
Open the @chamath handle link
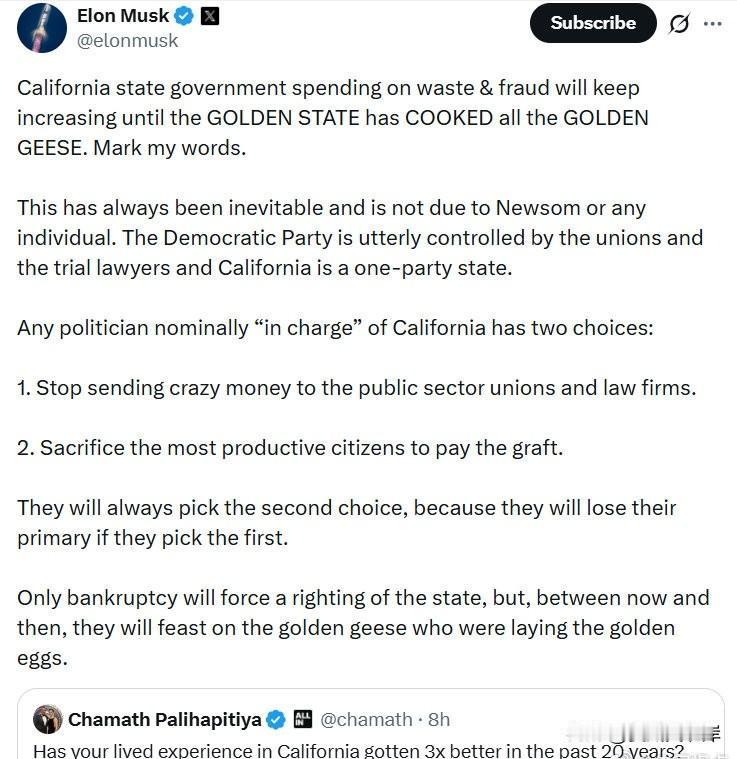(366, 719)
